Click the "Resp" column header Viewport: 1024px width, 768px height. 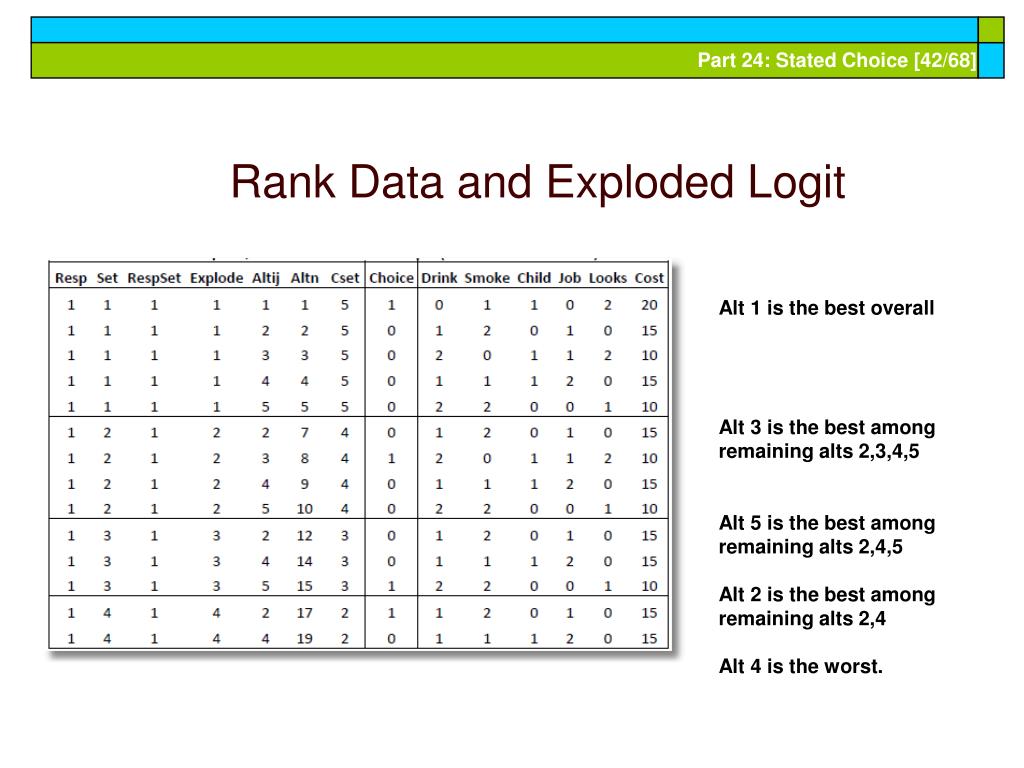pyautogui.click(x=71, y=278)
